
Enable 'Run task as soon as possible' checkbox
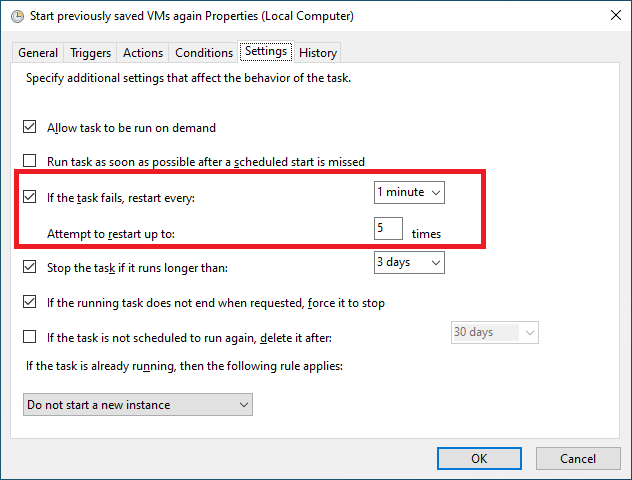click(29, 160)
